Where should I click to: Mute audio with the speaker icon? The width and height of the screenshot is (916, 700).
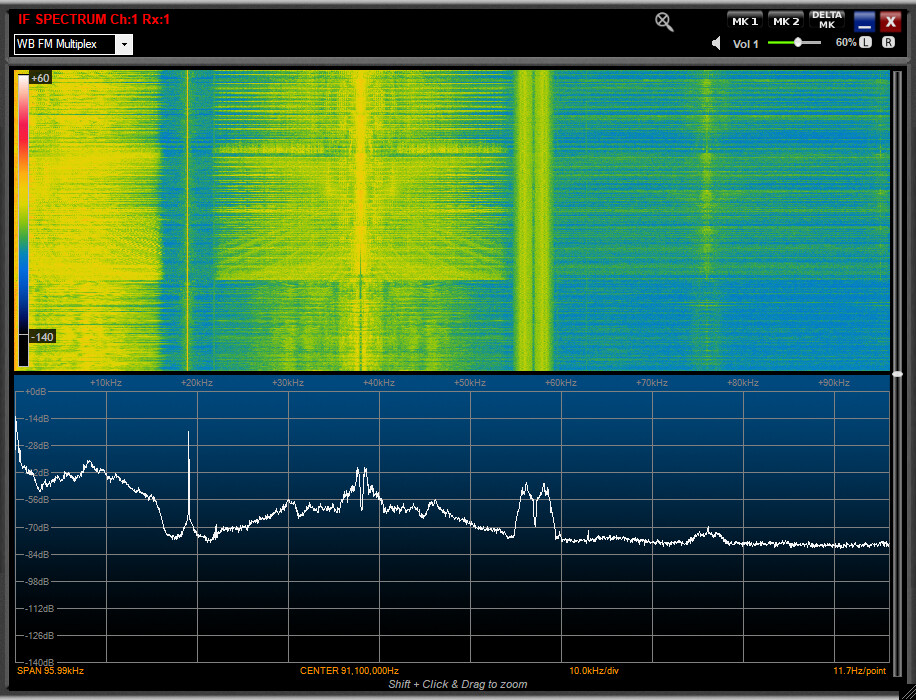716,43
